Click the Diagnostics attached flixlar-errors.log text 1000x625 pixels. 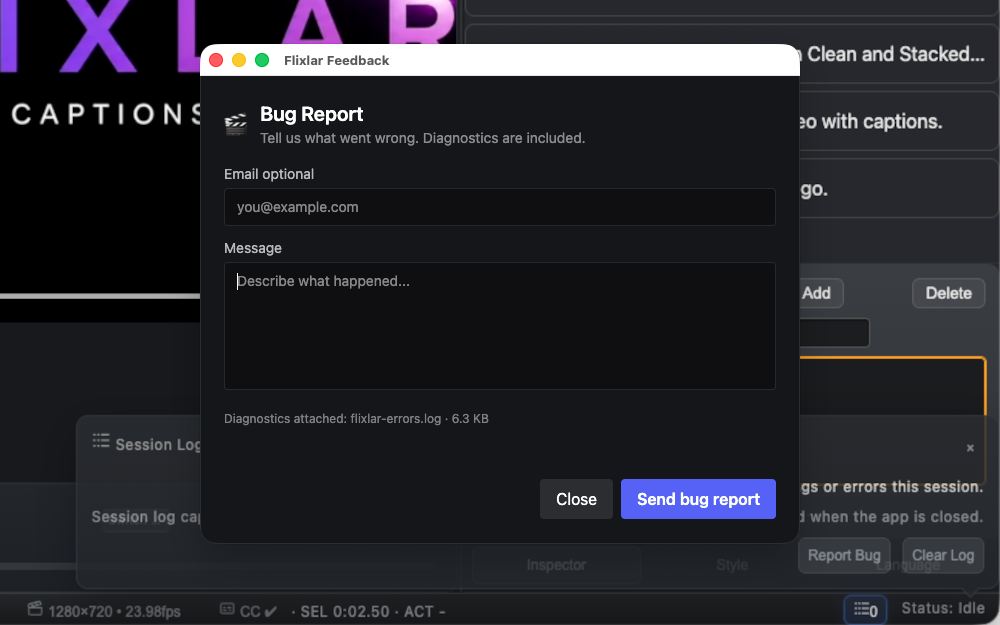356,419
